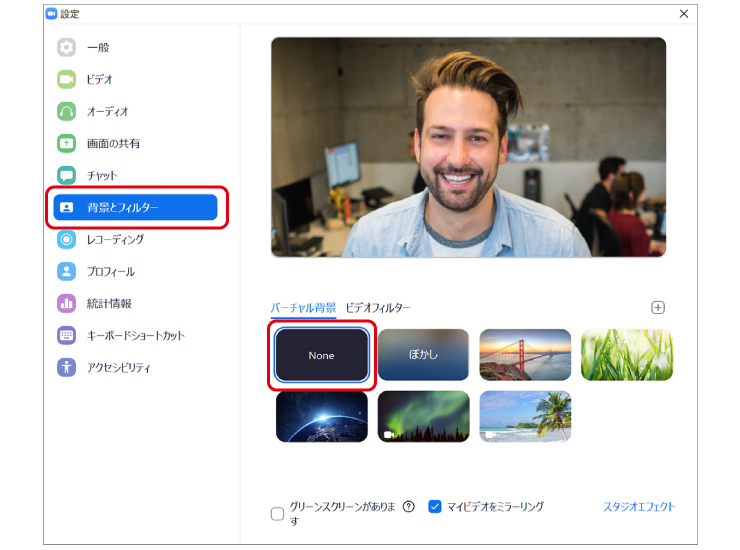Open the 一般 settings label
This screenshot has height=550, width=740.
pyautogui.click(x=98, y=47)
